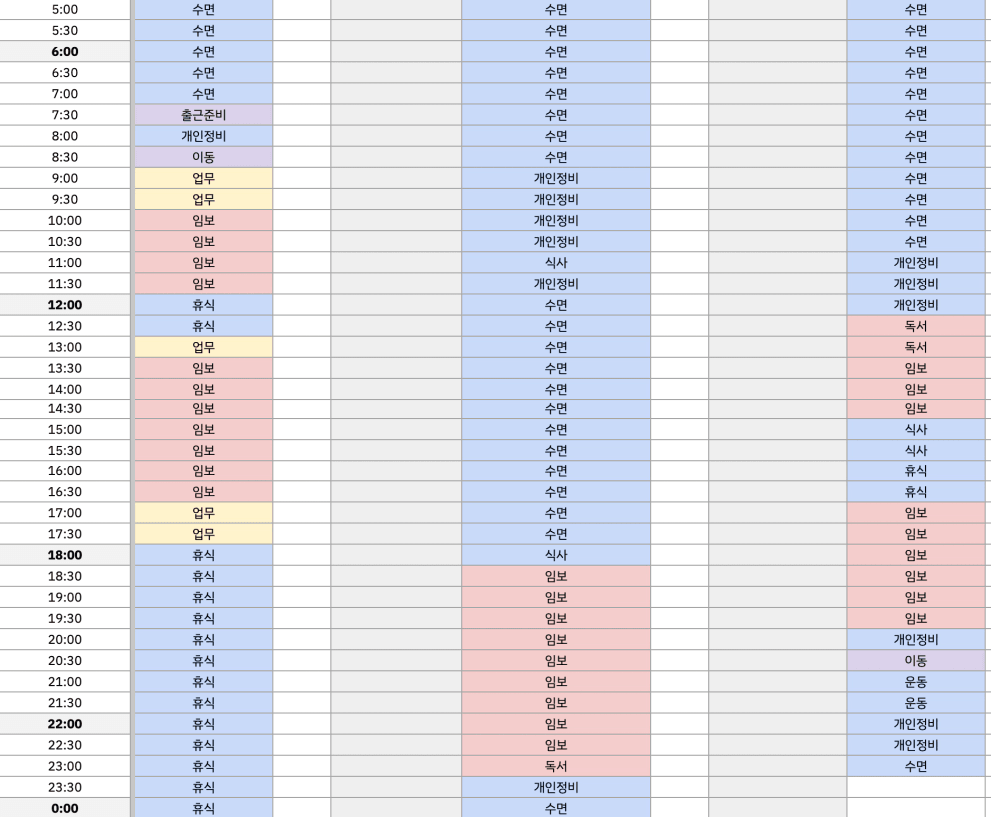Select the 이동 cell in the 20:30 row
991x817 pixels.
point(915,661)
